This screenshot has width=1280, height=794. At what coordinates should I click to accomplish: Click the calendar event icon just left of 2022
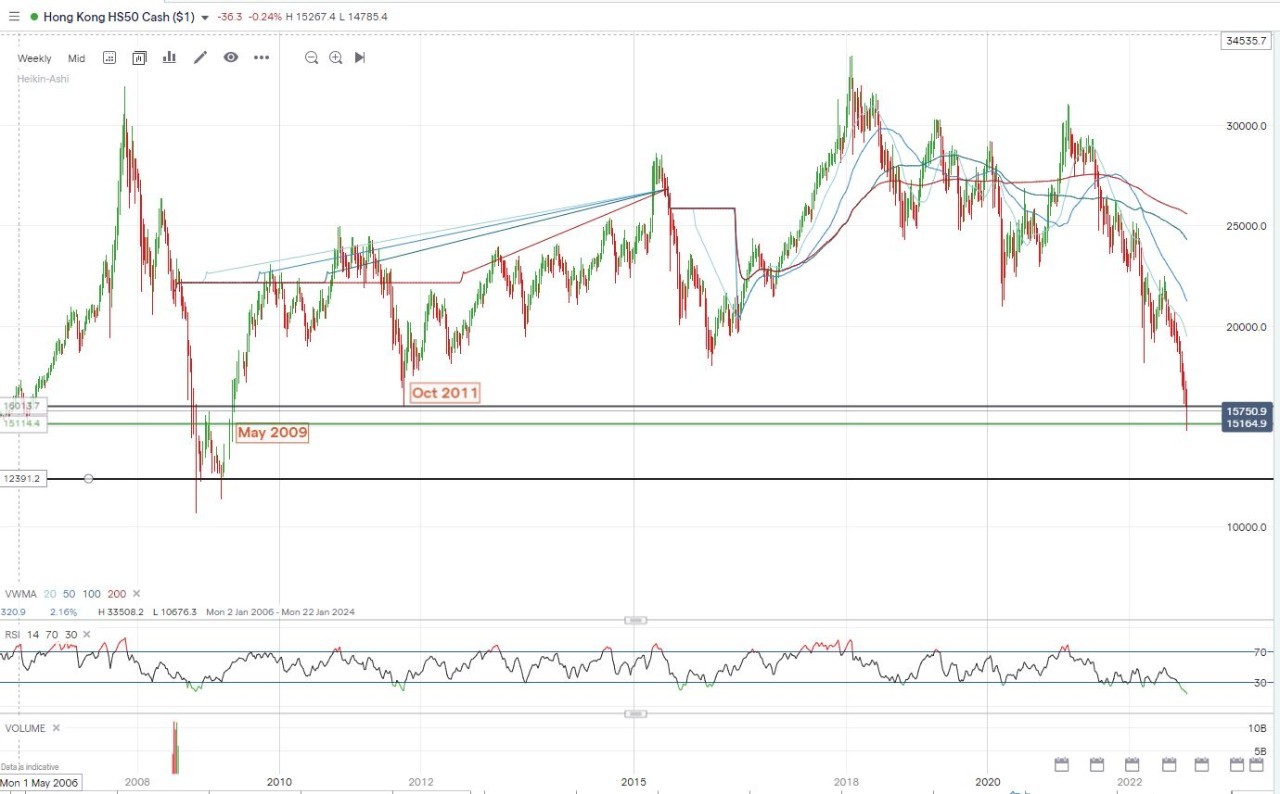tap(1097, 765)
